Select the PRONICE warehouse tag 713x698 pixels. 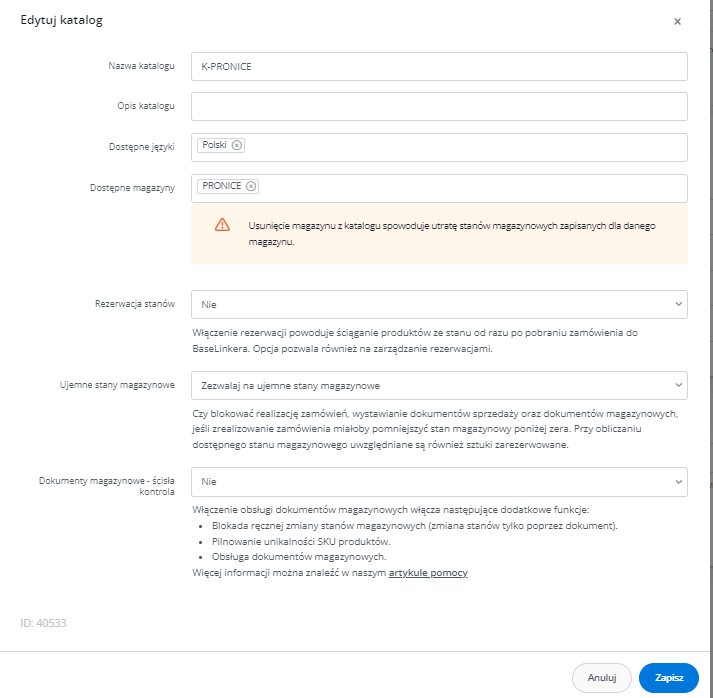point(221,186)
